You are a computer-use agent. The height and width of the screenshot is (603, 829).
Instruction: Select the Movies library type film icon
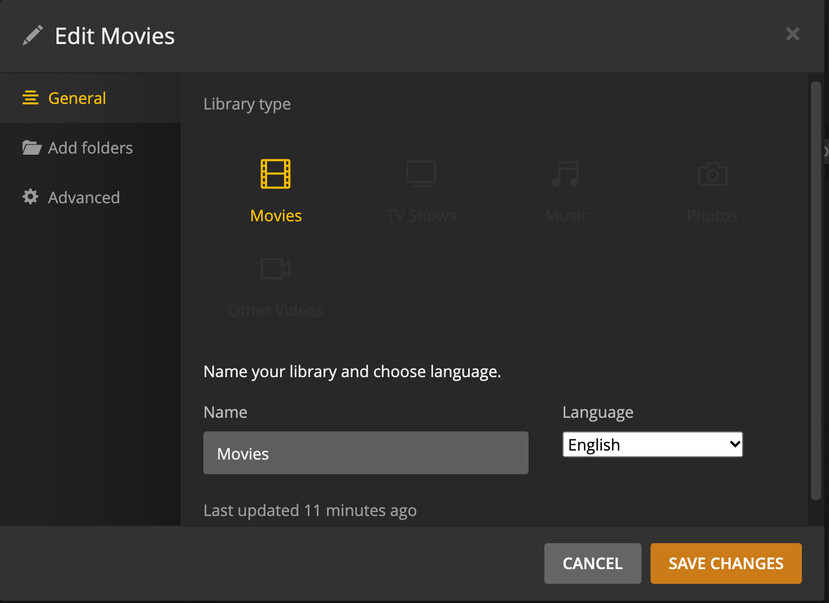pos(275,174)
